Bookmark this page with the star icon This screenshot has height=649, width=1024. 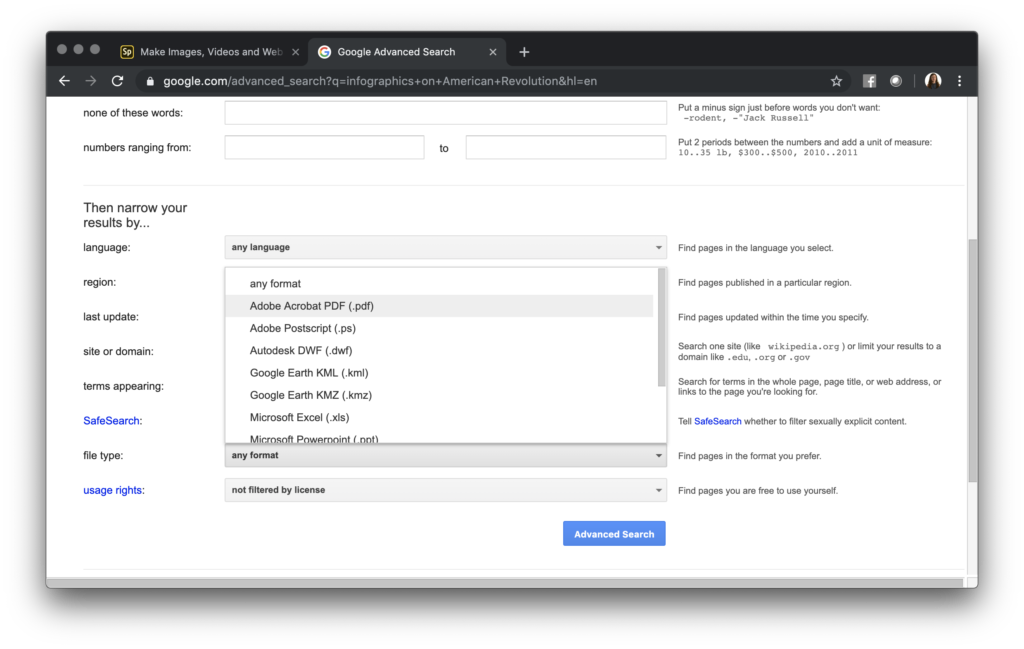[836, 81]
